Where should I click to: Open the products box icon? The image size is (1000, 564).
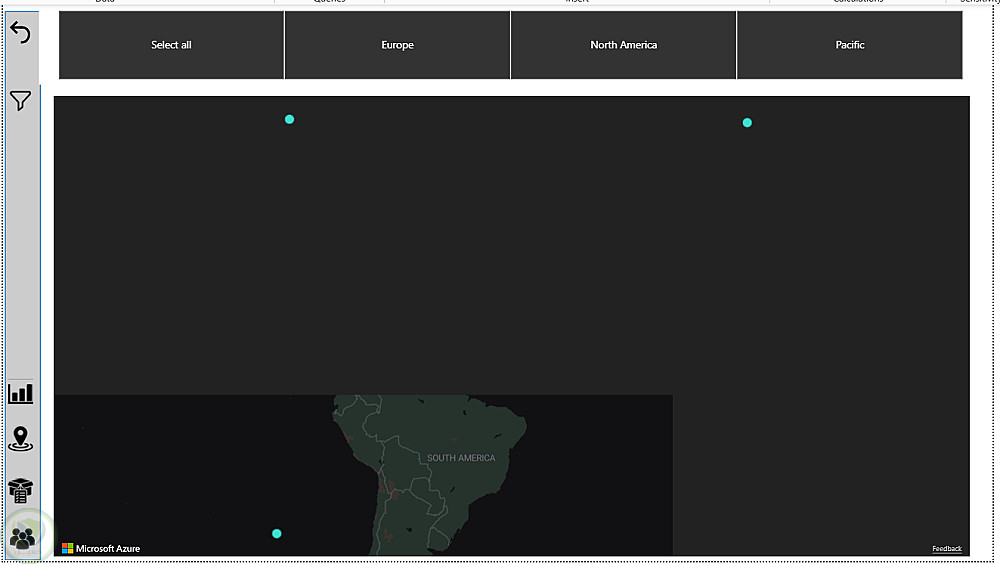[x=20, y=490]
